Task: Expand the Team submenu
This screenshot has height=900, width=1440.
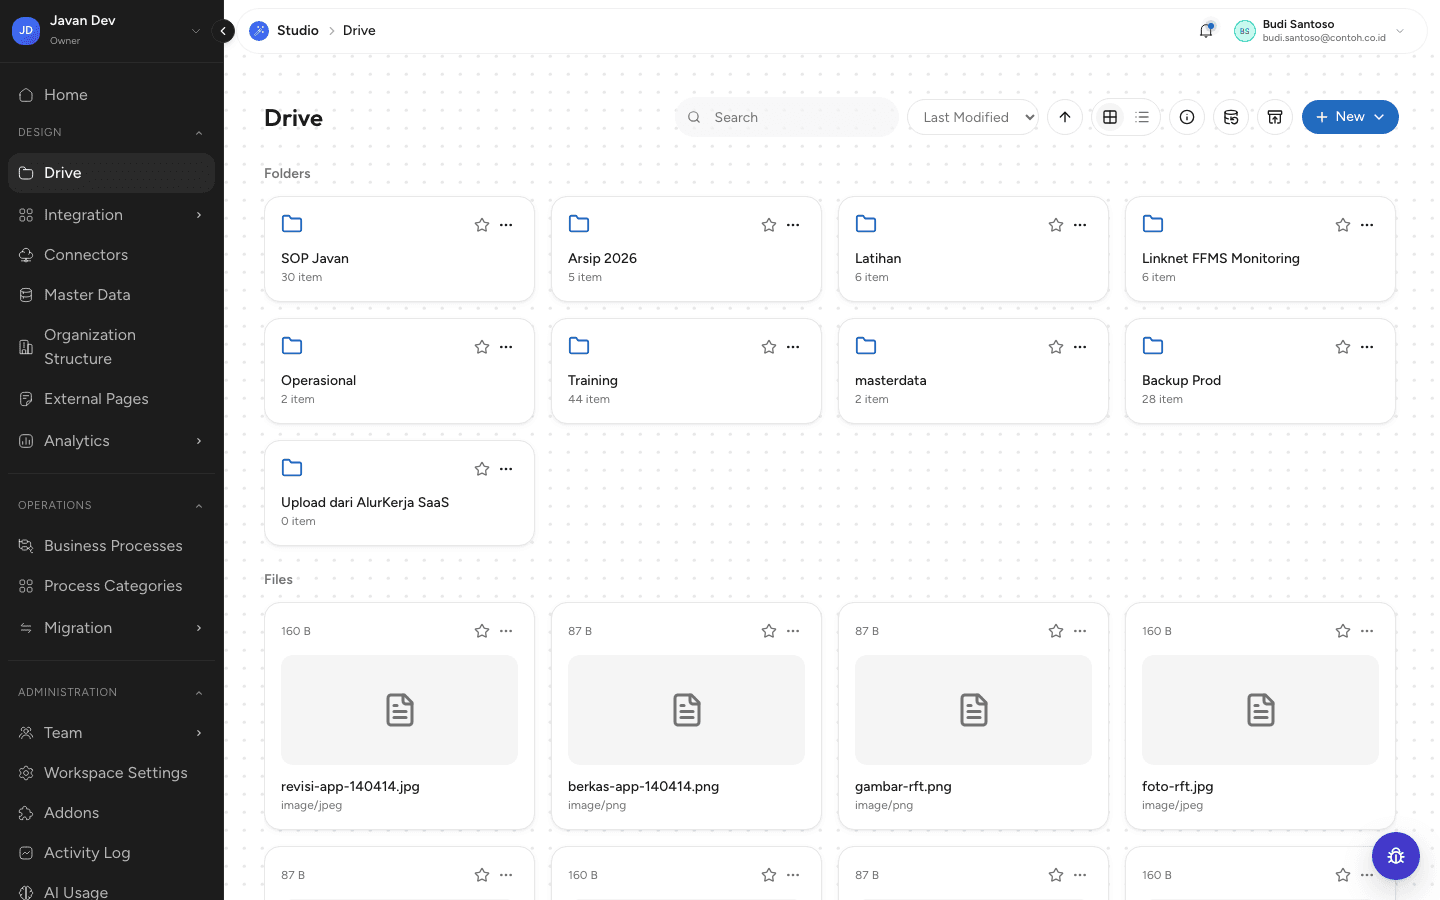Action: point(199,733)
